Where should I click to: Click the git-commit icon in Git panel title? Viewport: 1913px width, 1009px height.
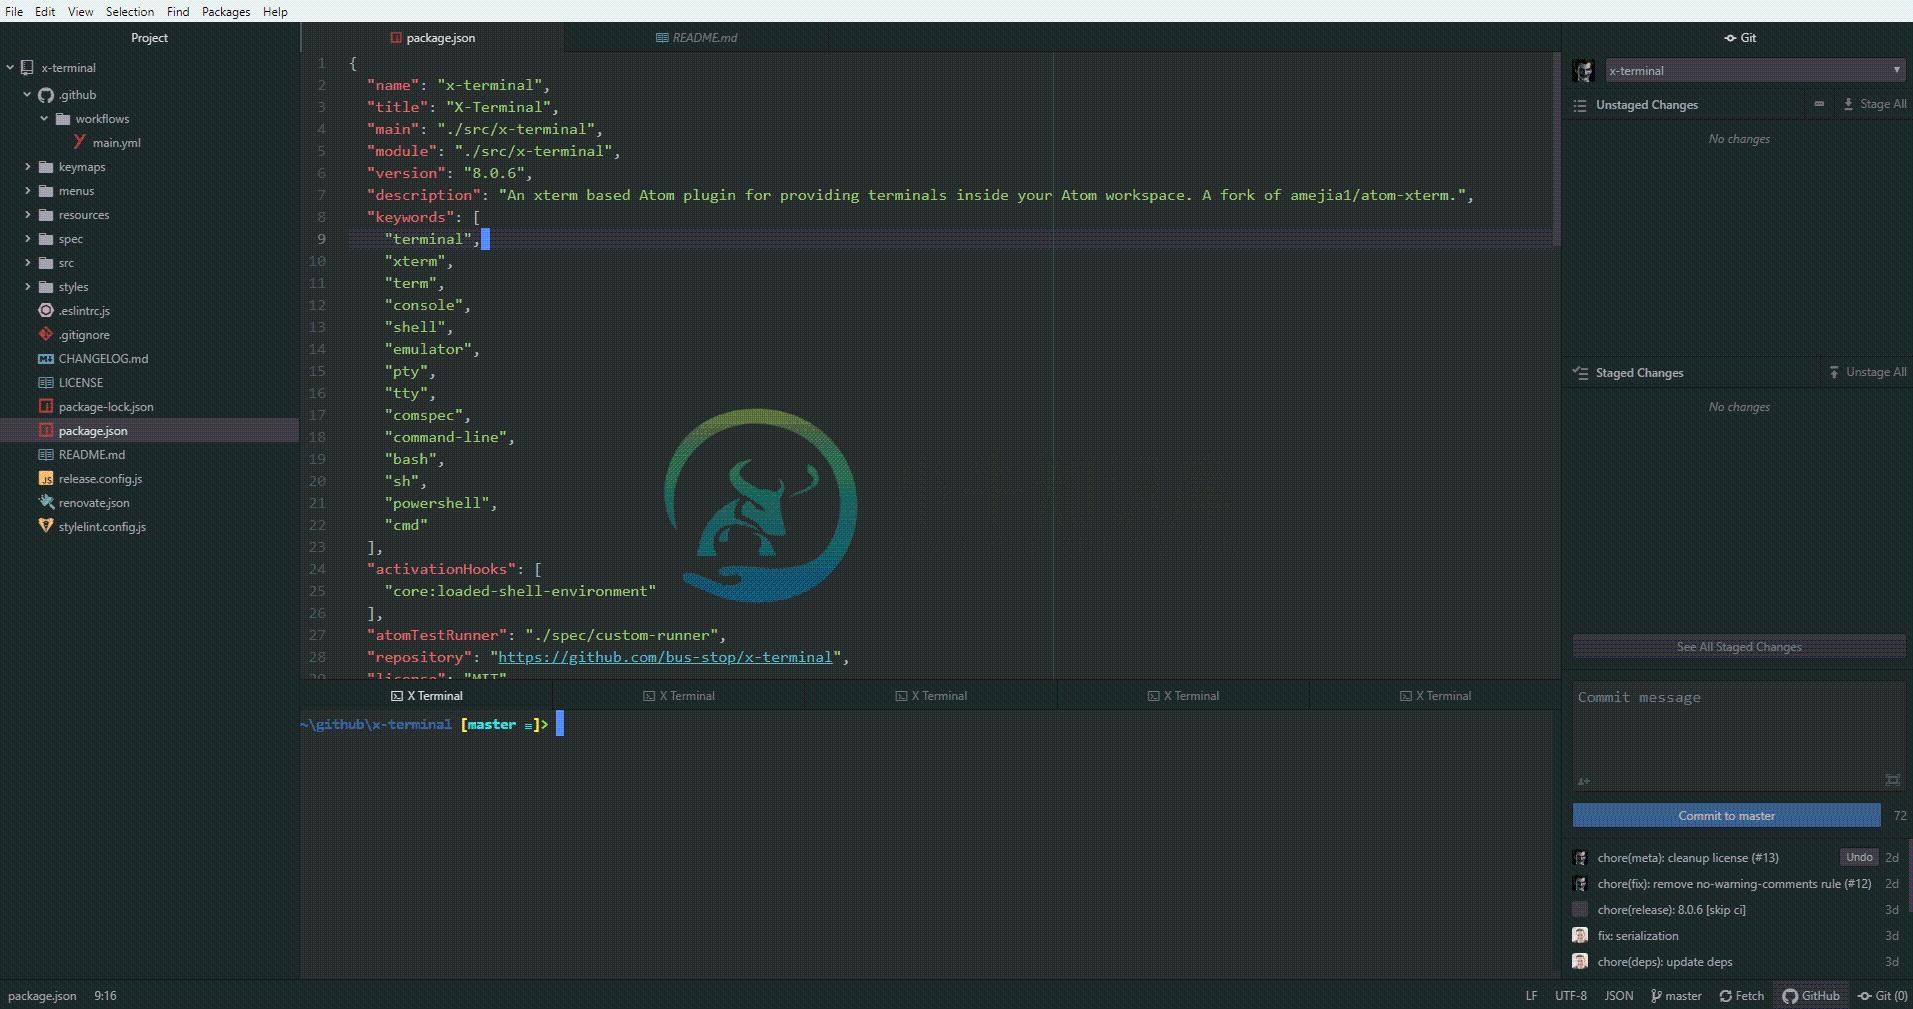point(1730,38)
